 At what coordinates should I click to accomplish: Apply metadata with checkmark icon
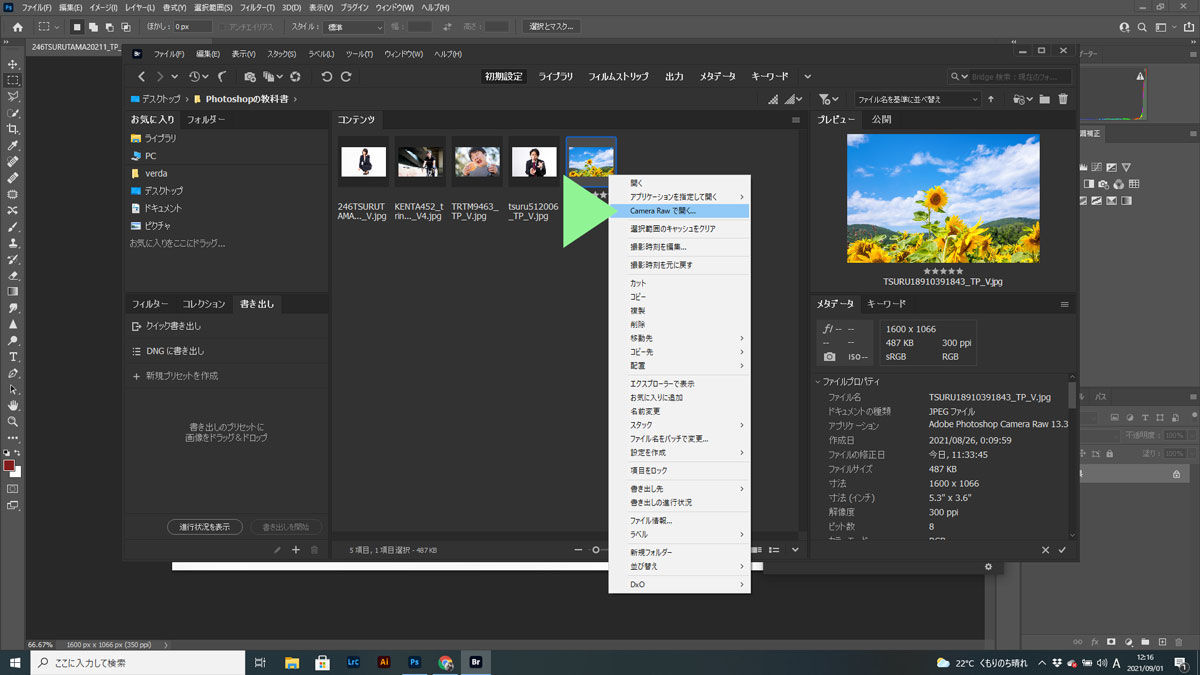pos(1062,550)
